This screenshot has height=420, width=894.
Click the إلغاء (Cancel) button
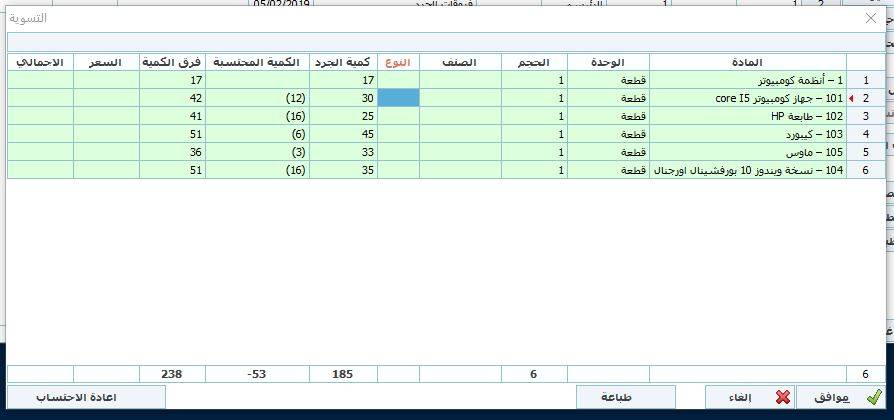tap(750, 397)
